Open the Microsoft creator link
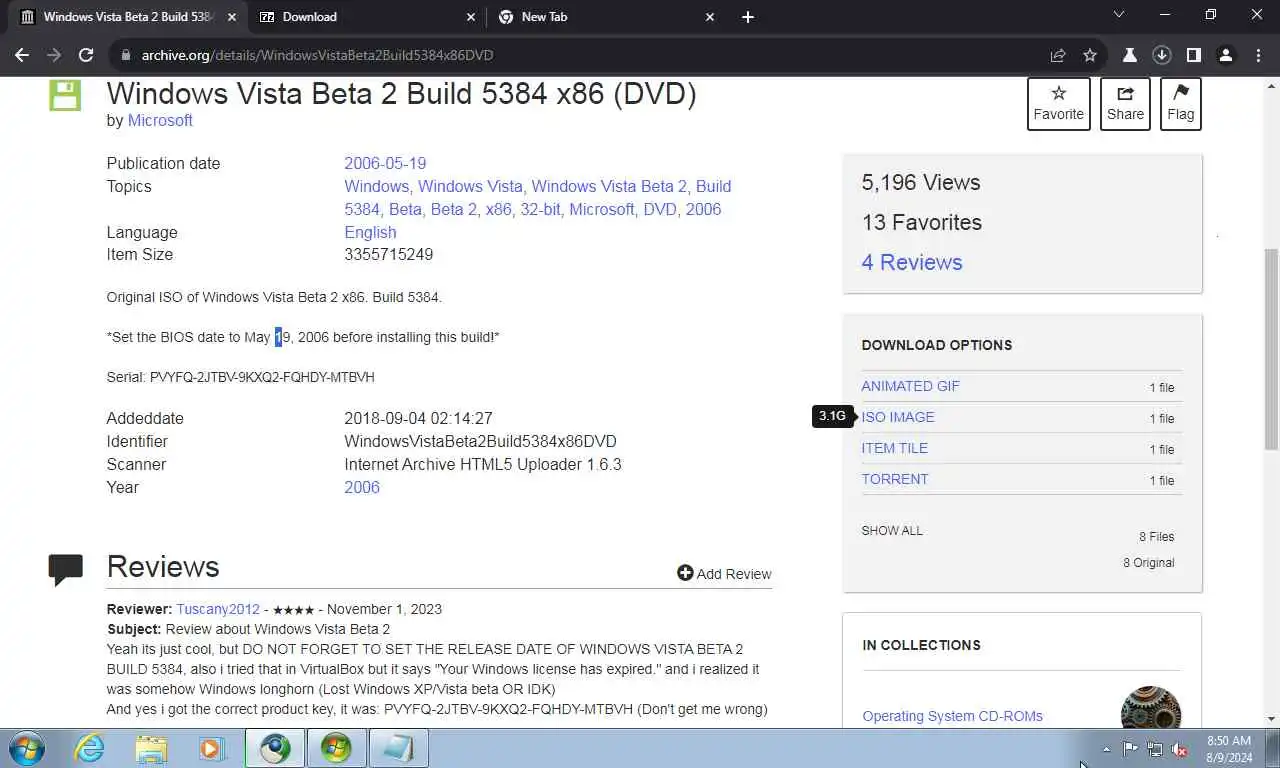Screen dimensions: 1280x768 click(160, 120)
